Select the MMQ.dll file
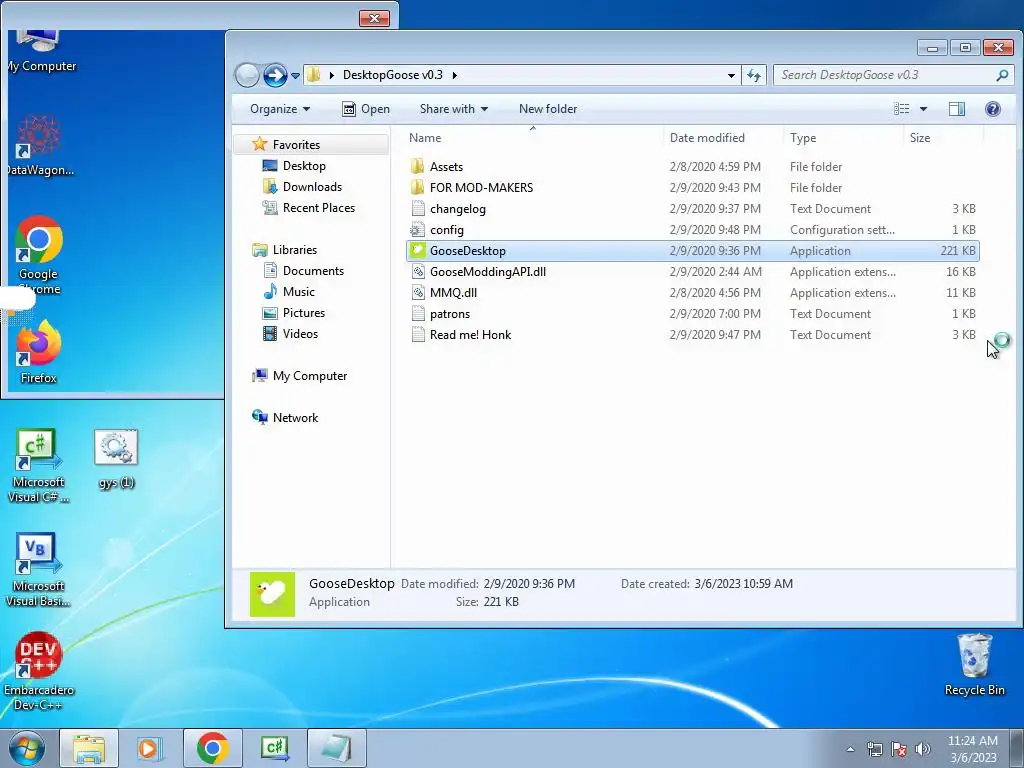This screenshot has width=1024, height=768. (453, 293)
